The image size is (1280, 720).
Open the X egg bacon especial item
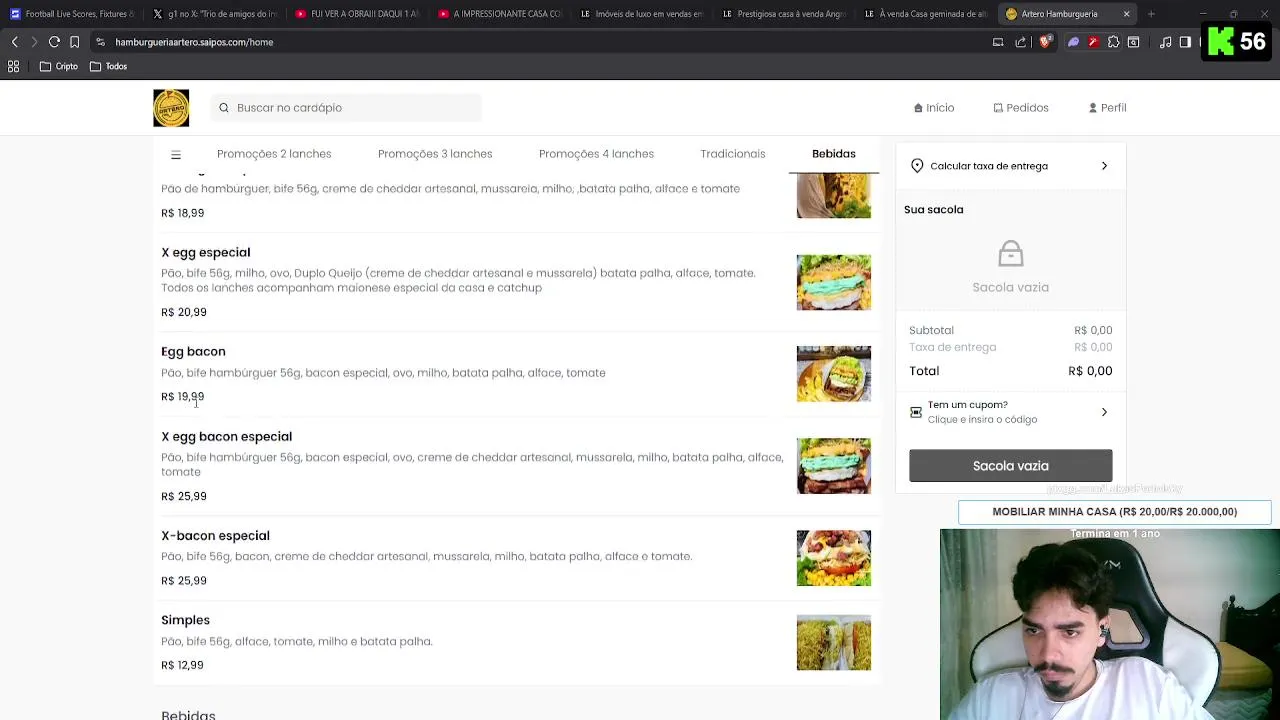[516, 466]
